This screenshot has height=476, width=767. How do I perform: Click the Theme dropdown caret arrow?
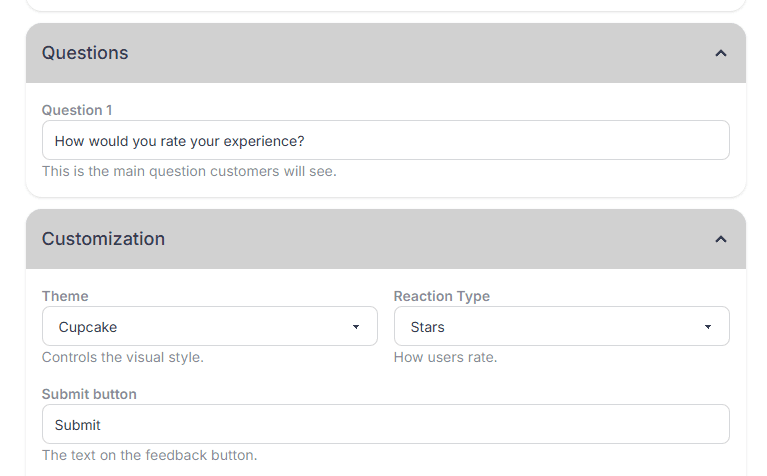point(356,327)
